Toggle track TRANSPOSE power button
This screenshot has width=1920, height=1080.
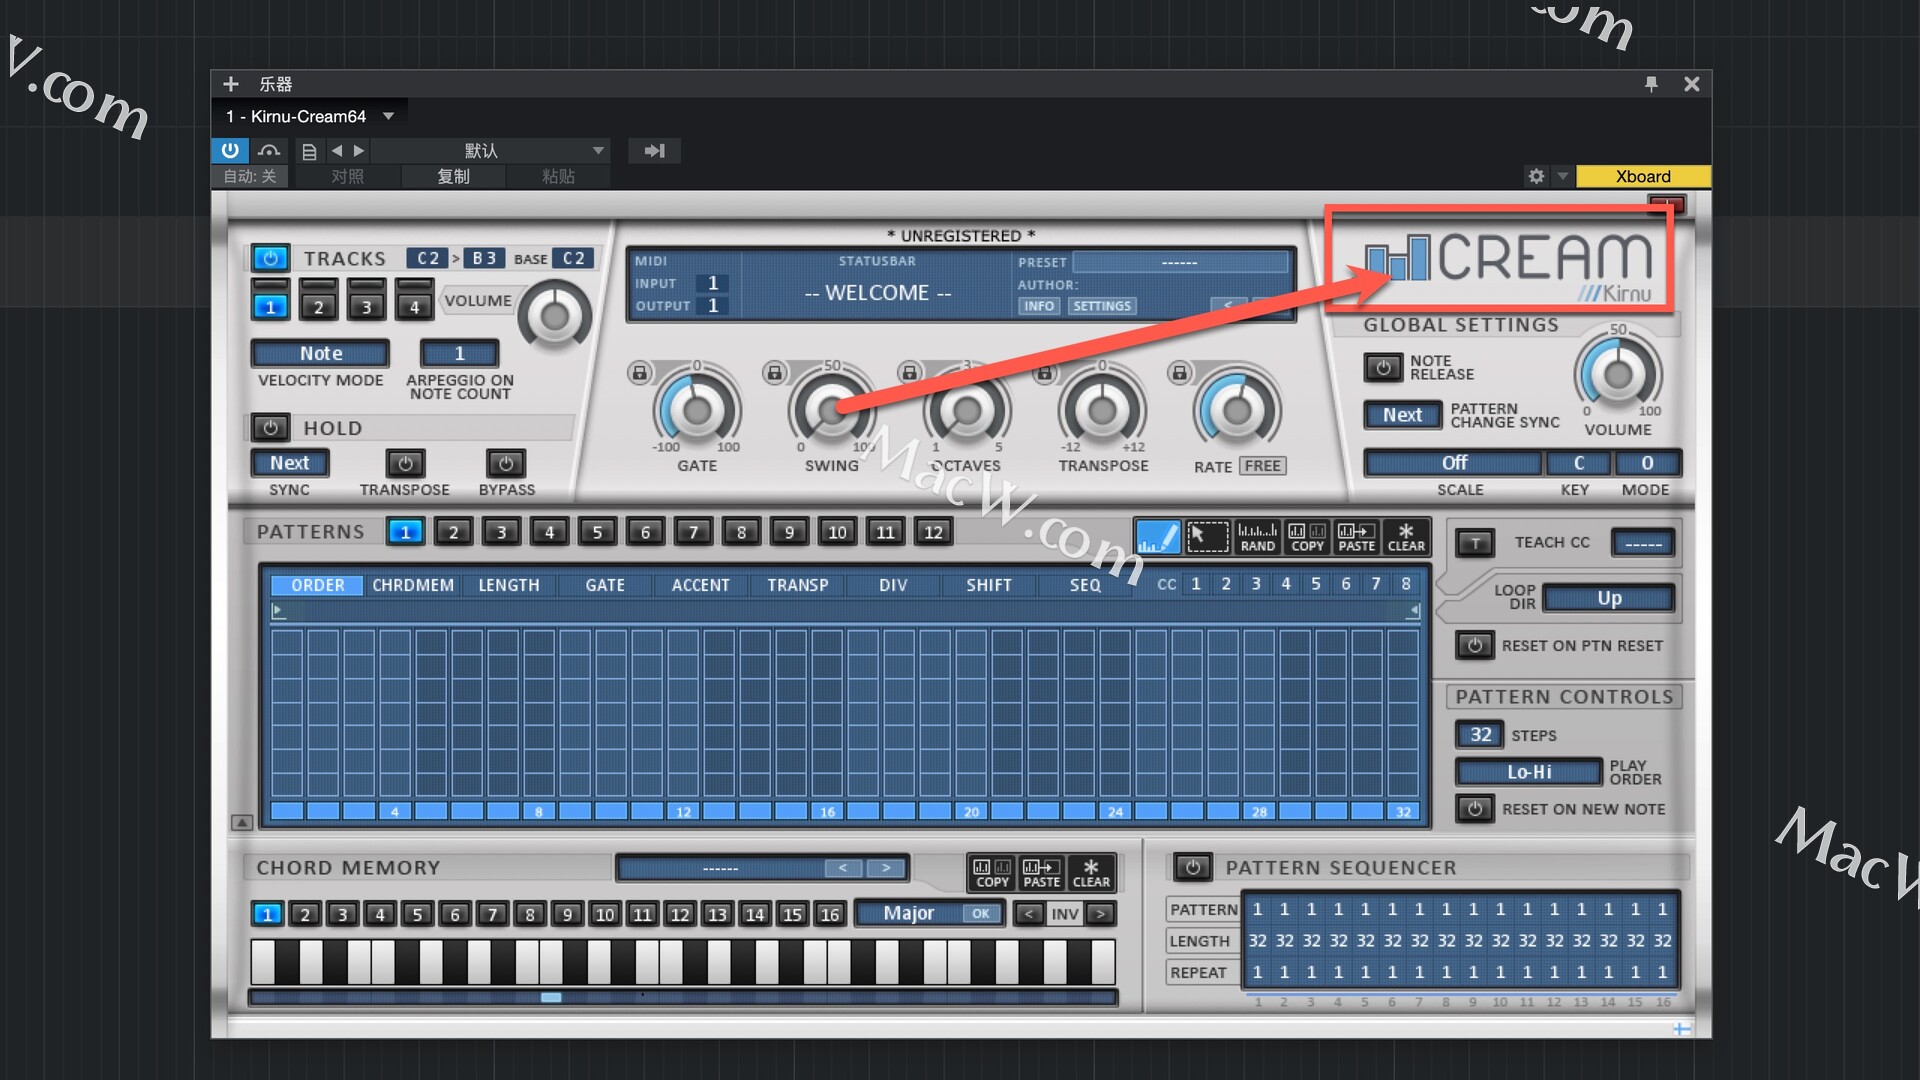point(405,463)
